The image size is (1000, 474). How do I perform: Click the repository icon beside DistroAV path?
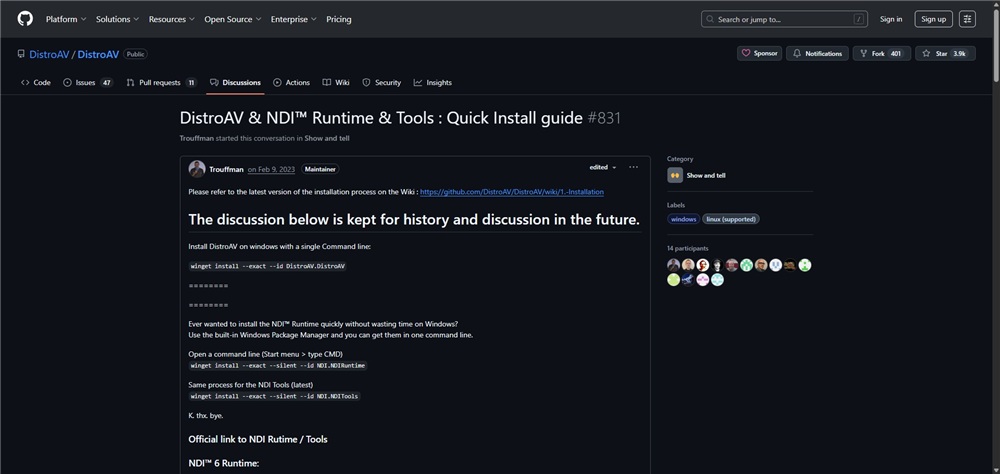click(21, 54)
